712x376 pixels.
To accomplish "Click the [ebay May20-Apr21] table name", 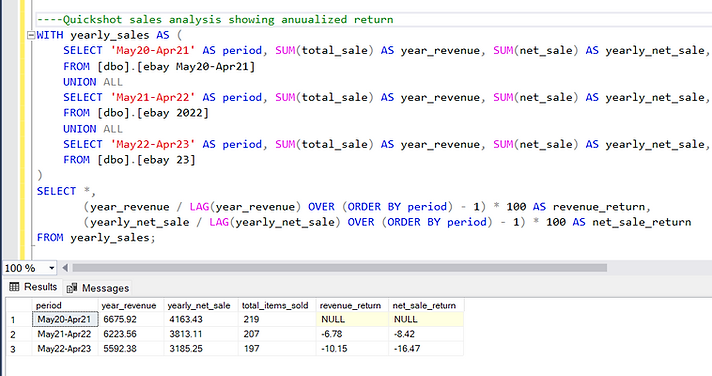I will tap(196, 67).
